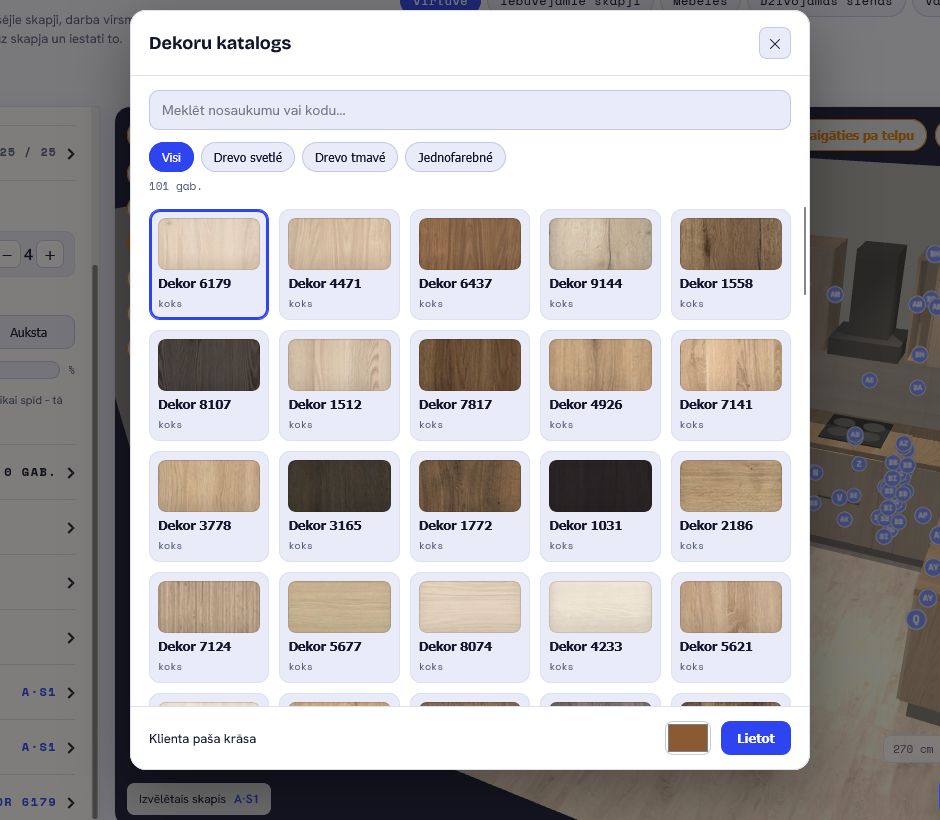
Task: Increase the count with plus button
Action: coord(50,255)
